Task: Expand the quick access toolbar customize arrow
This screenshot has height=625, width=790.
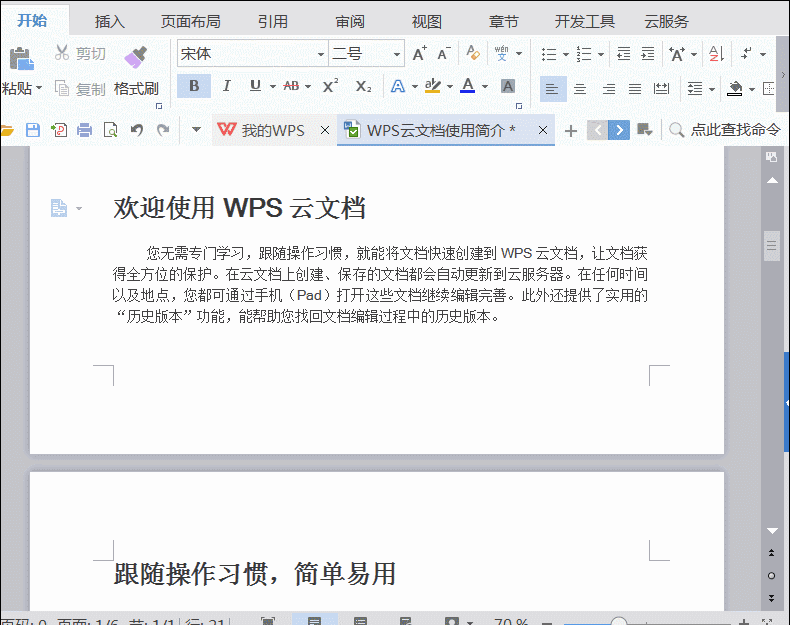Action: tap(196, 130)
